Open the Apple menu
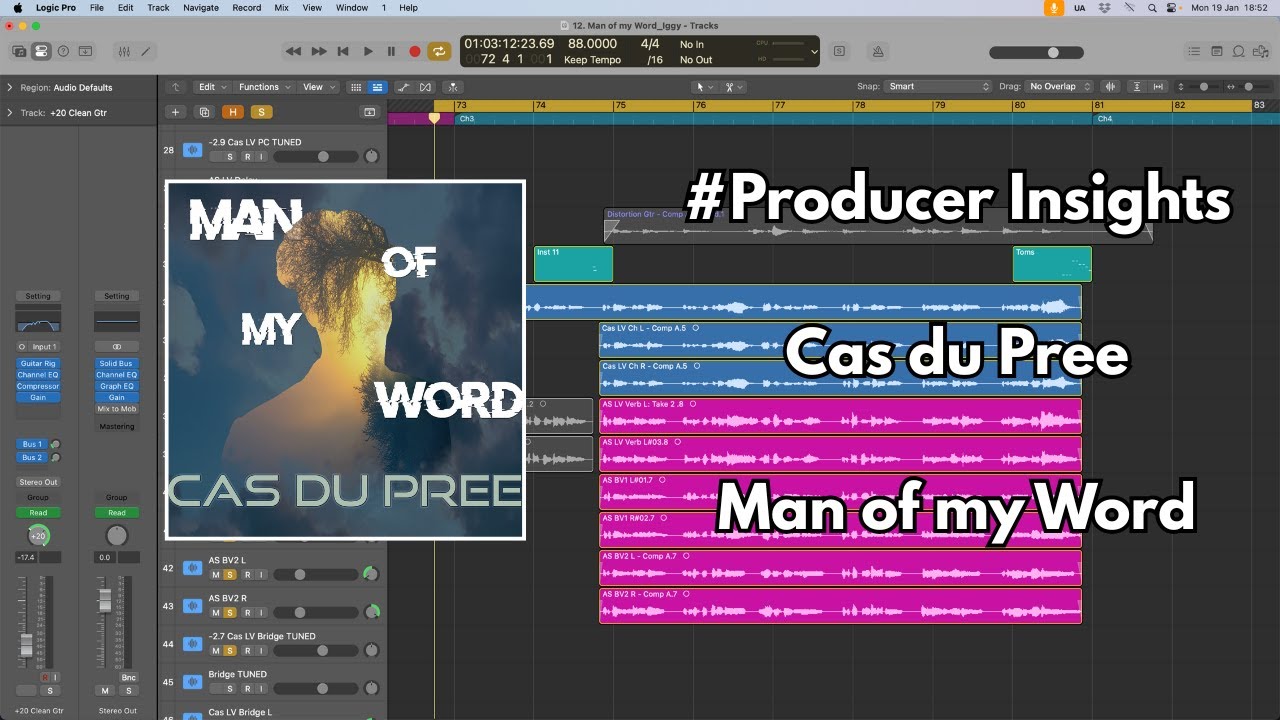The width and height of the screenshot is (1280, 720). [17, 7]
